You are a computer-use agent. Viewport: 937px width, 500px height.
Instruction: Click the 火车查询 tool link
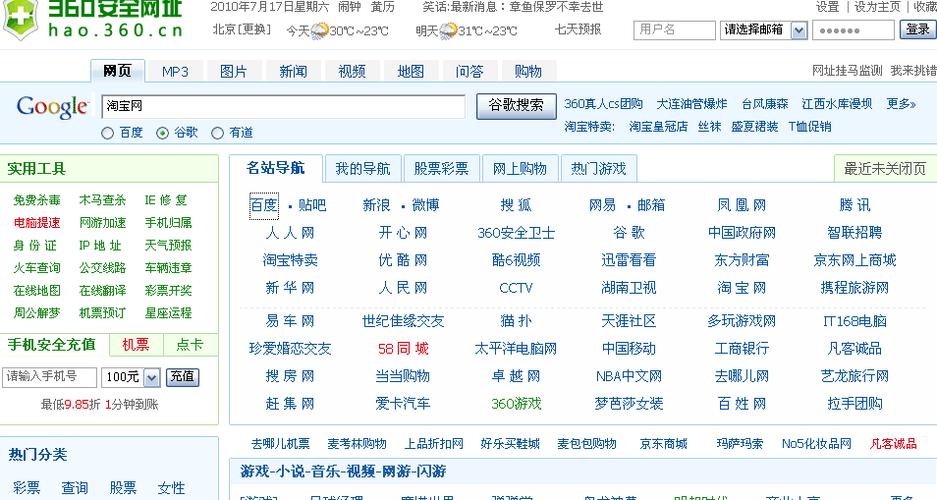pyautogui.click(x=37, y=268)
